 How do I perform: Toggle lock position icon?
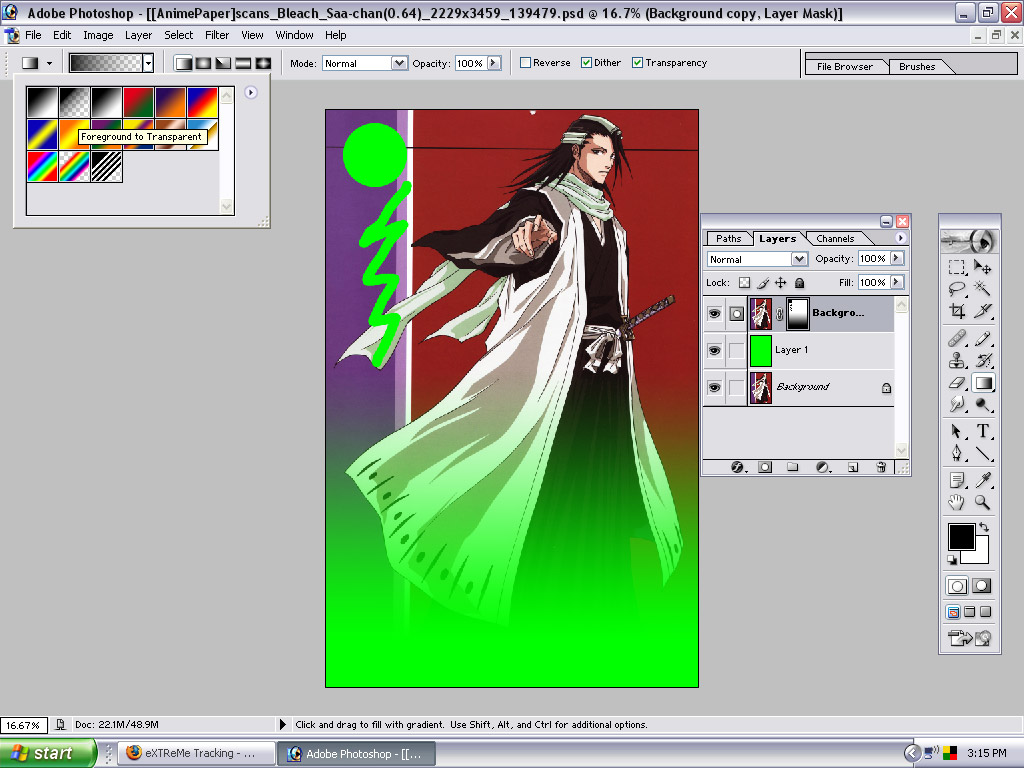point(780,283)
